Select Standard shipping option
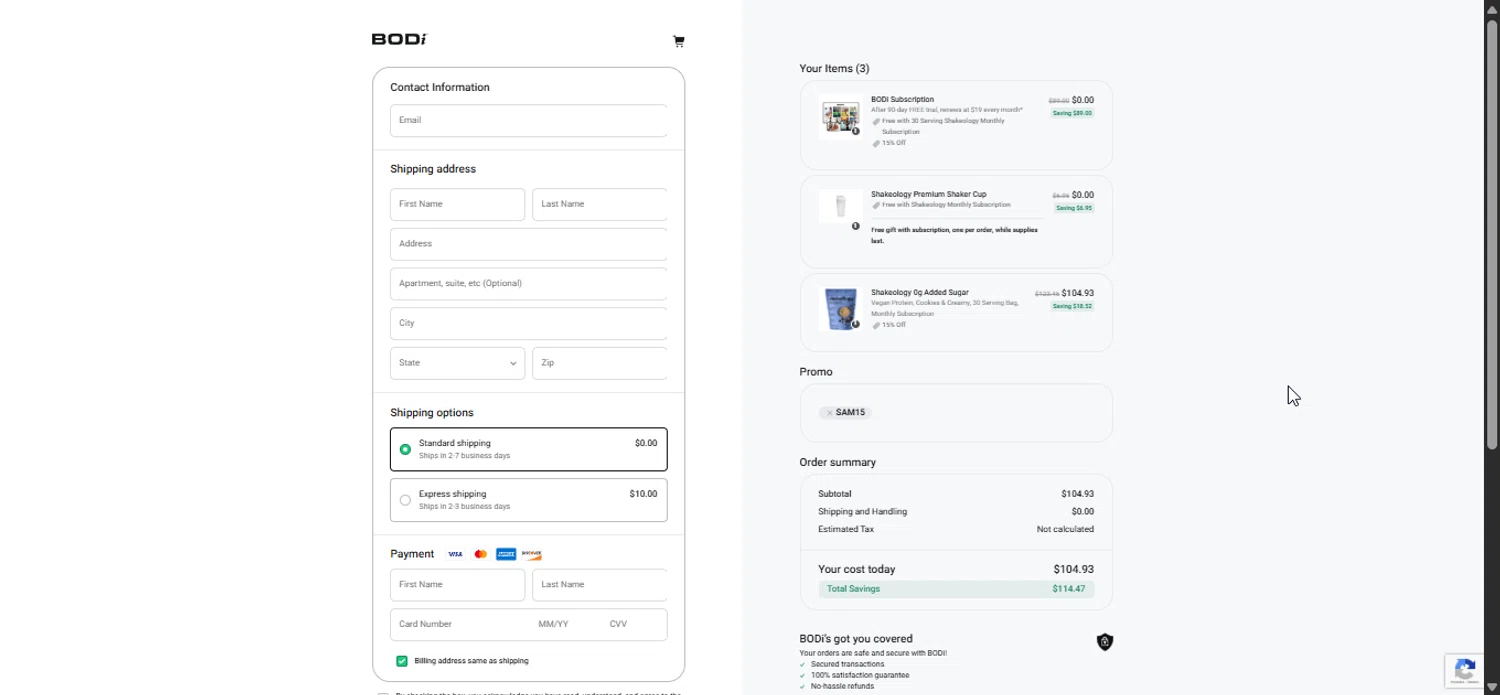The height and width of the screenshot is (695, 1500). (x=529, y=449)
